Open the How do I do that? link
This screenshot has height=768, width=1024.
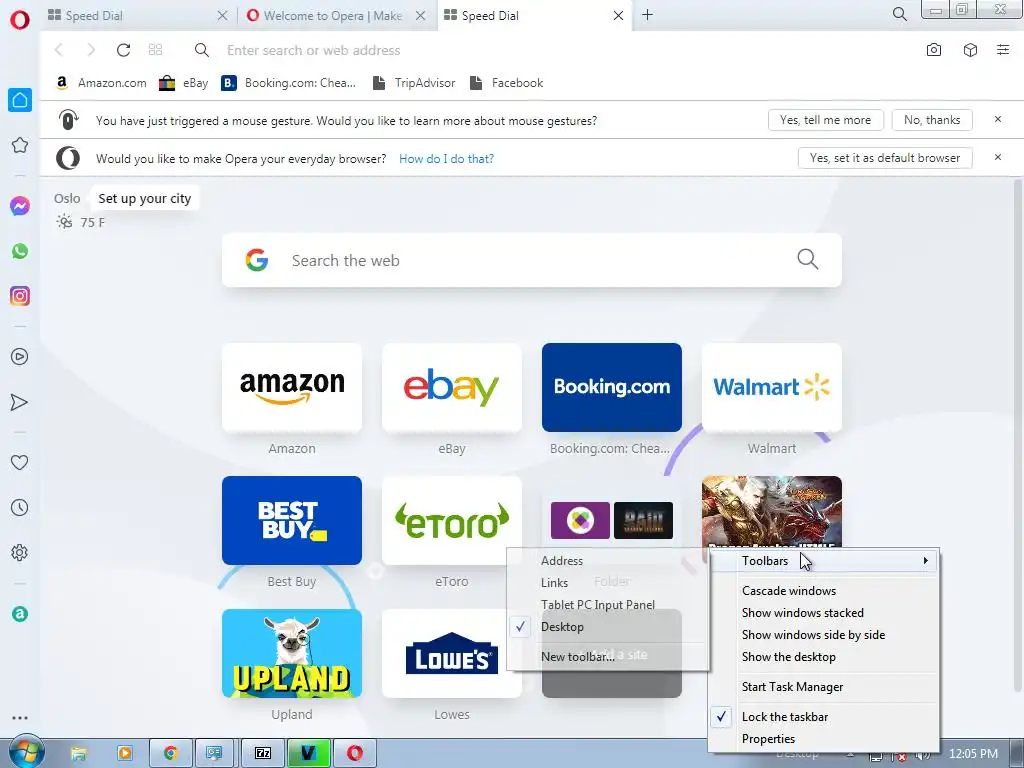click(446, 159)
